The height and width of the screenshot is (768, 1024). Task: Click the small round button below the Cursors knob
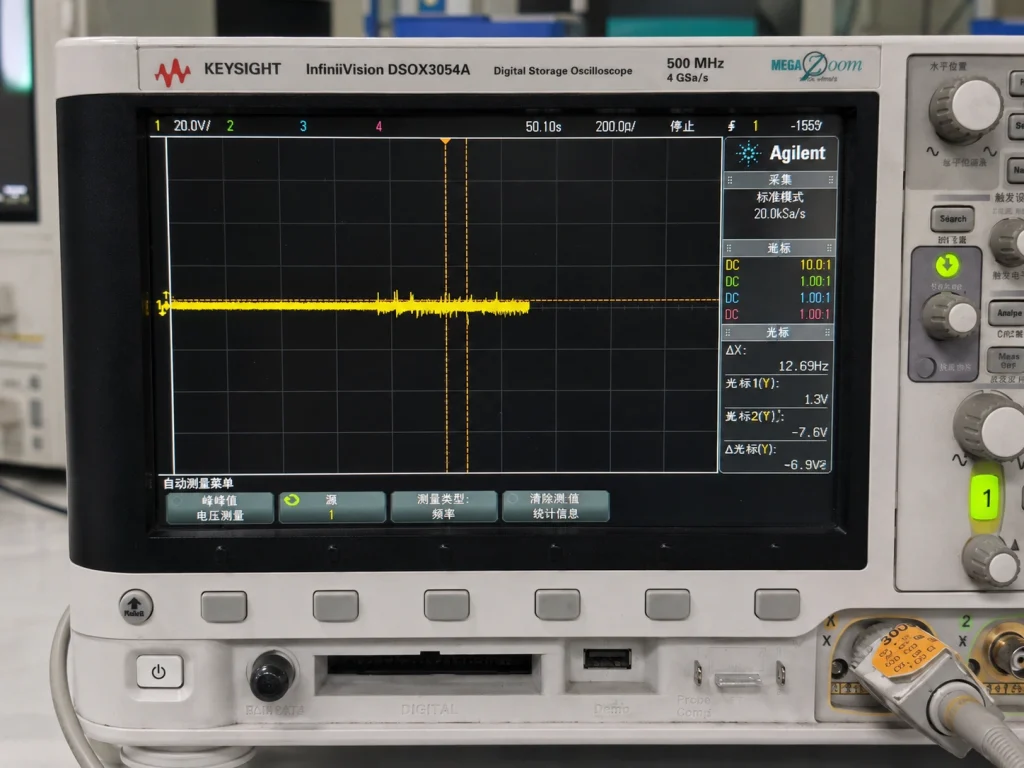coord(925,367)
